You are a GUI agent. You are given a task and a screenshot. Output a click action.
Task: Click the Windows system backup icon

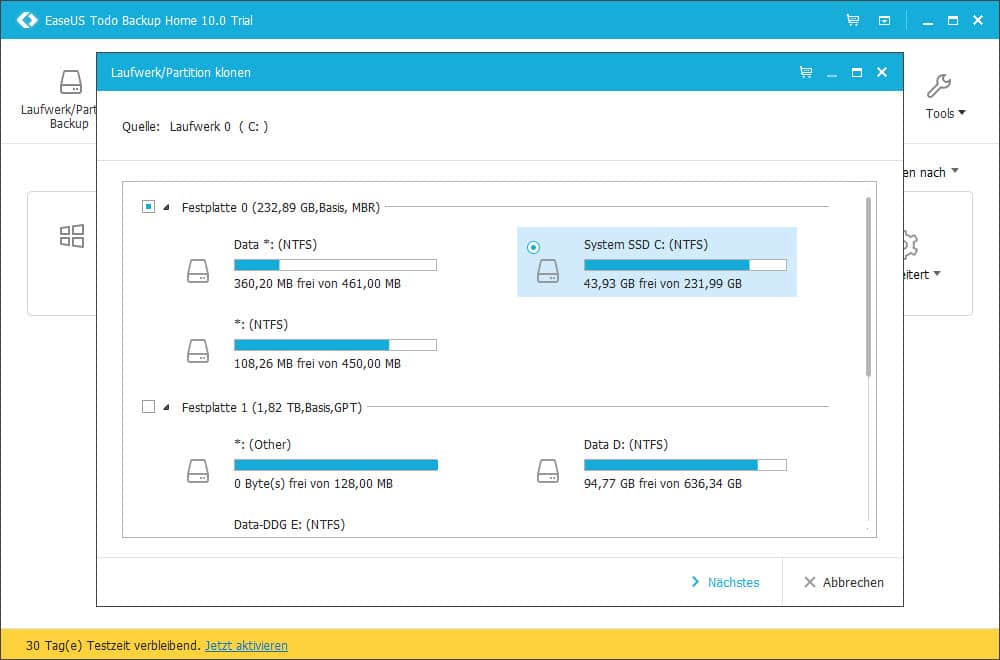pyautogui.click(x=71, y=236)
